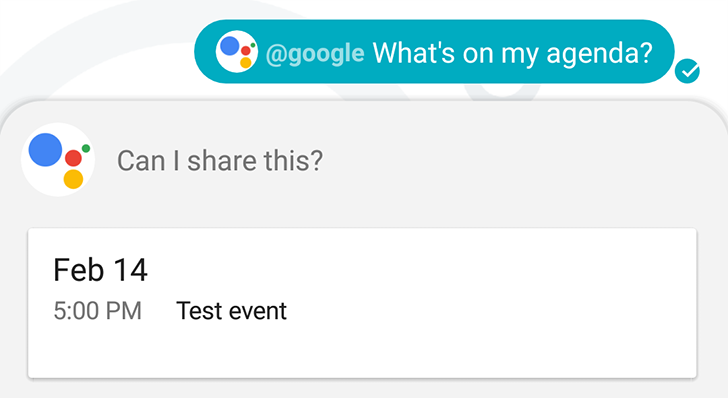728x398 pixels.
Task: Click the yellow dot in the small bubble icon
Action: (246, 63)
